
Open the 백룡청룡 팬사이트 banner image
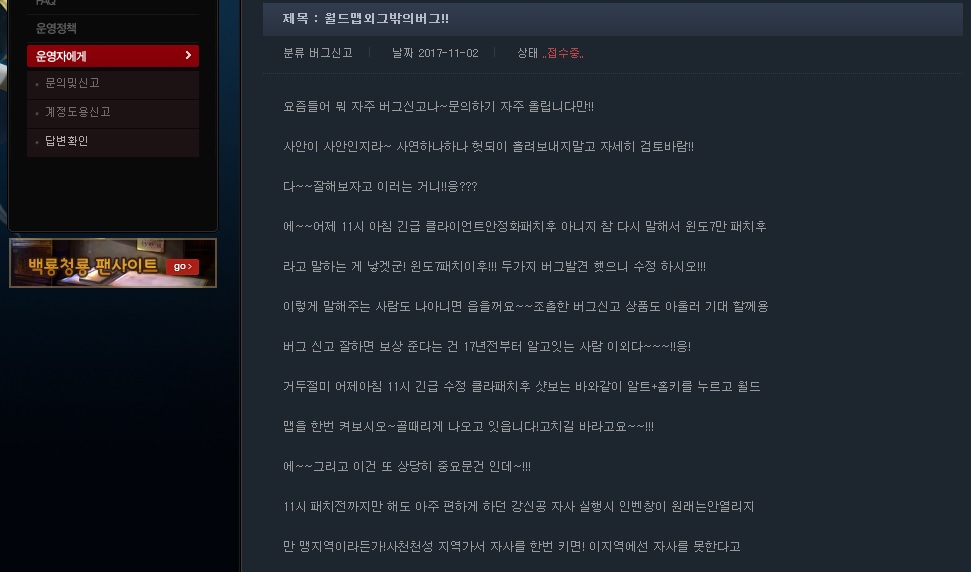113,263
